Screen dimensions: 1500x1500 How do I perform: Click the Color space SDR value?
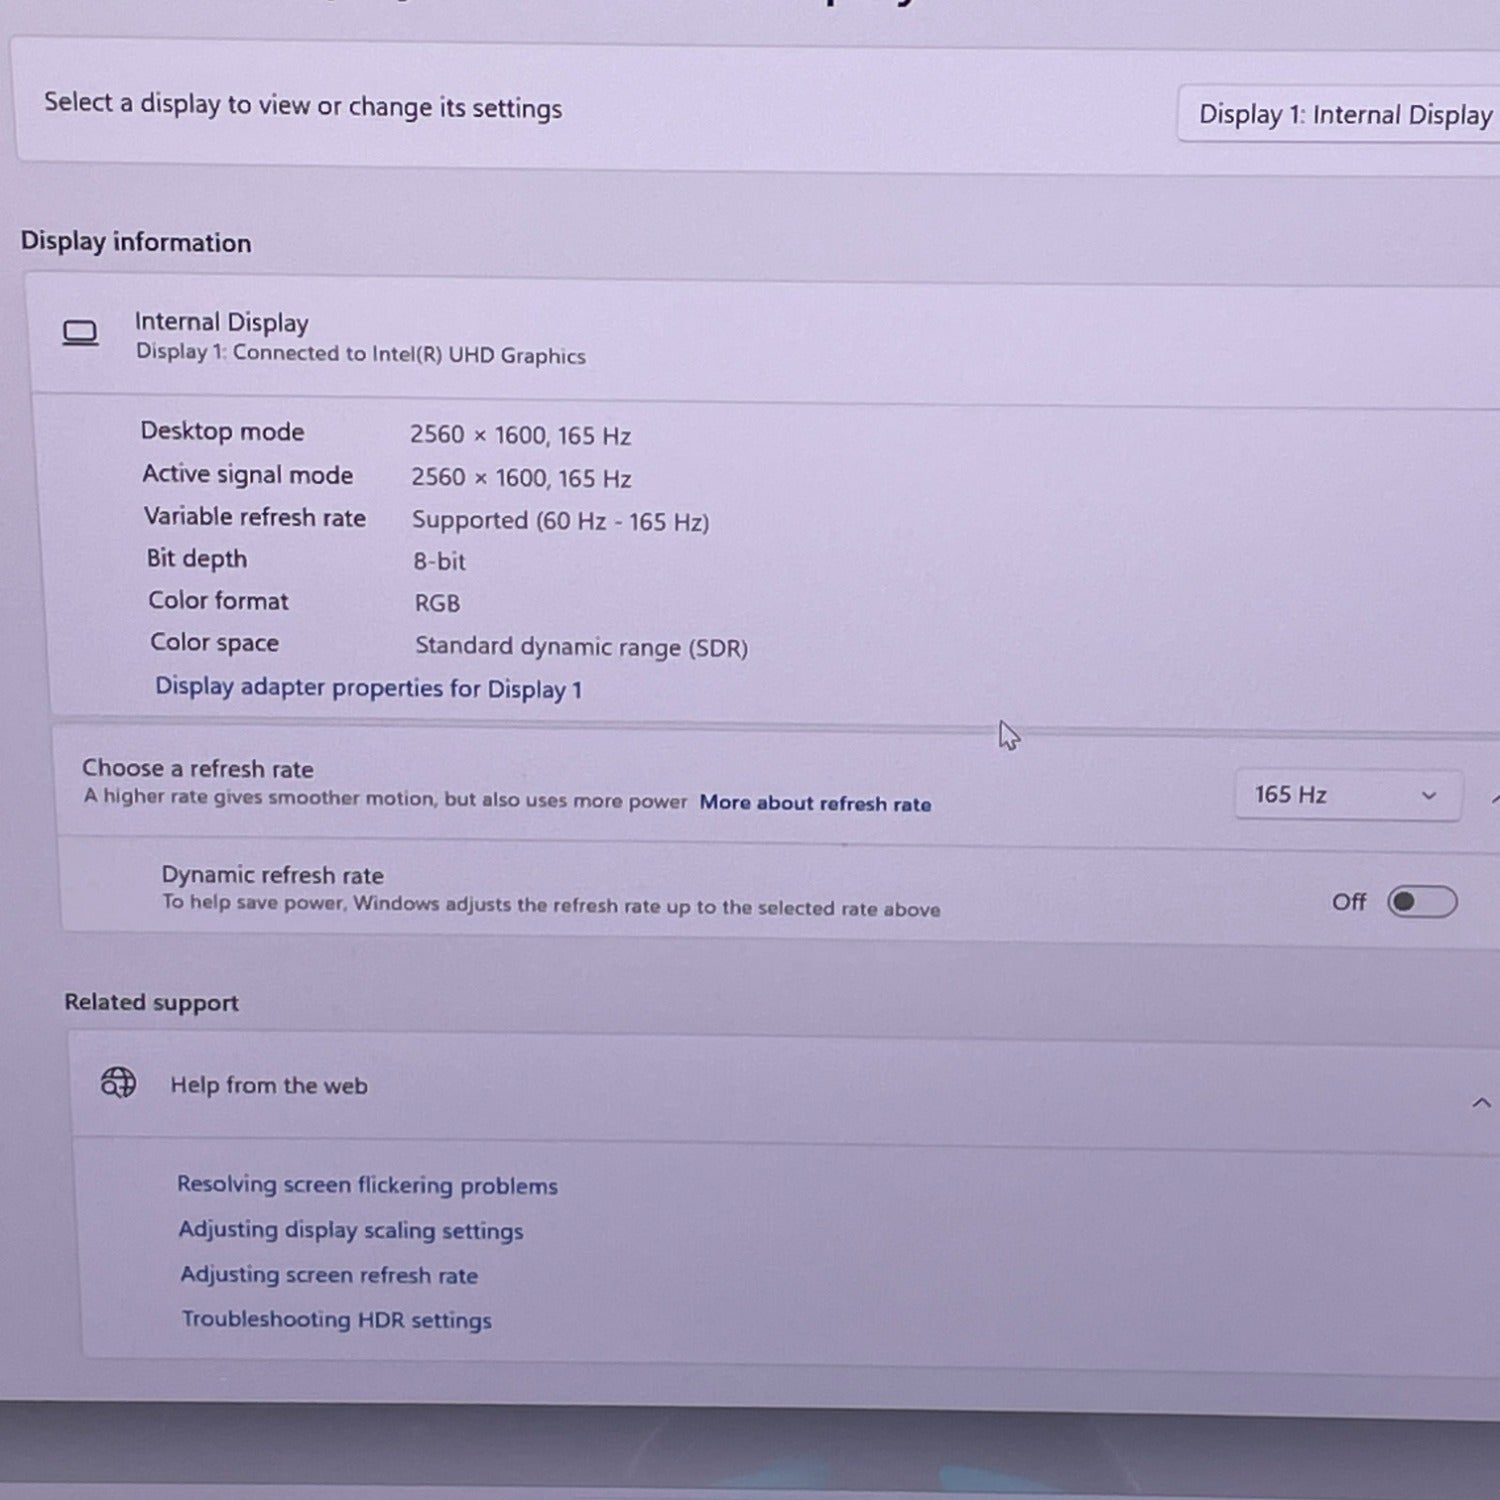[581, 647]
